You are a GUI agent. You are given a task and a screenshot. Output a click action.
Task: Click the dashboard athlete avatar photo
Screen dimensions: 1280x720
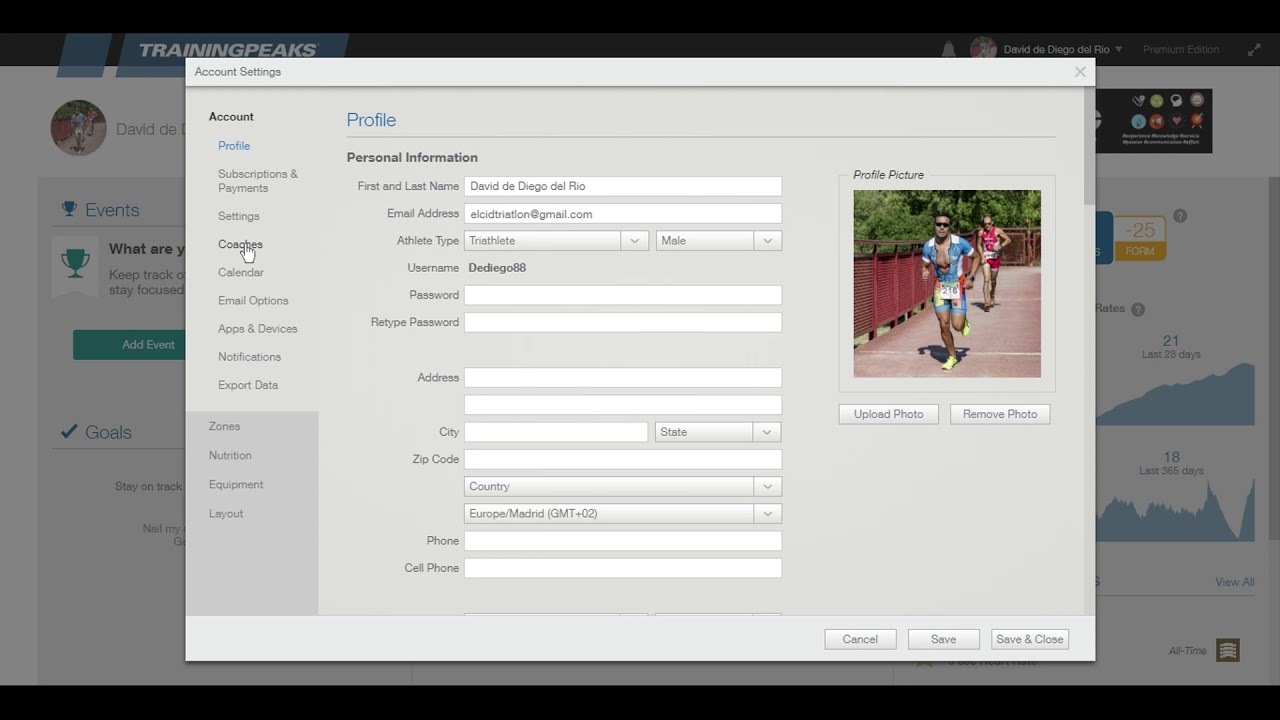coord(79,128)
